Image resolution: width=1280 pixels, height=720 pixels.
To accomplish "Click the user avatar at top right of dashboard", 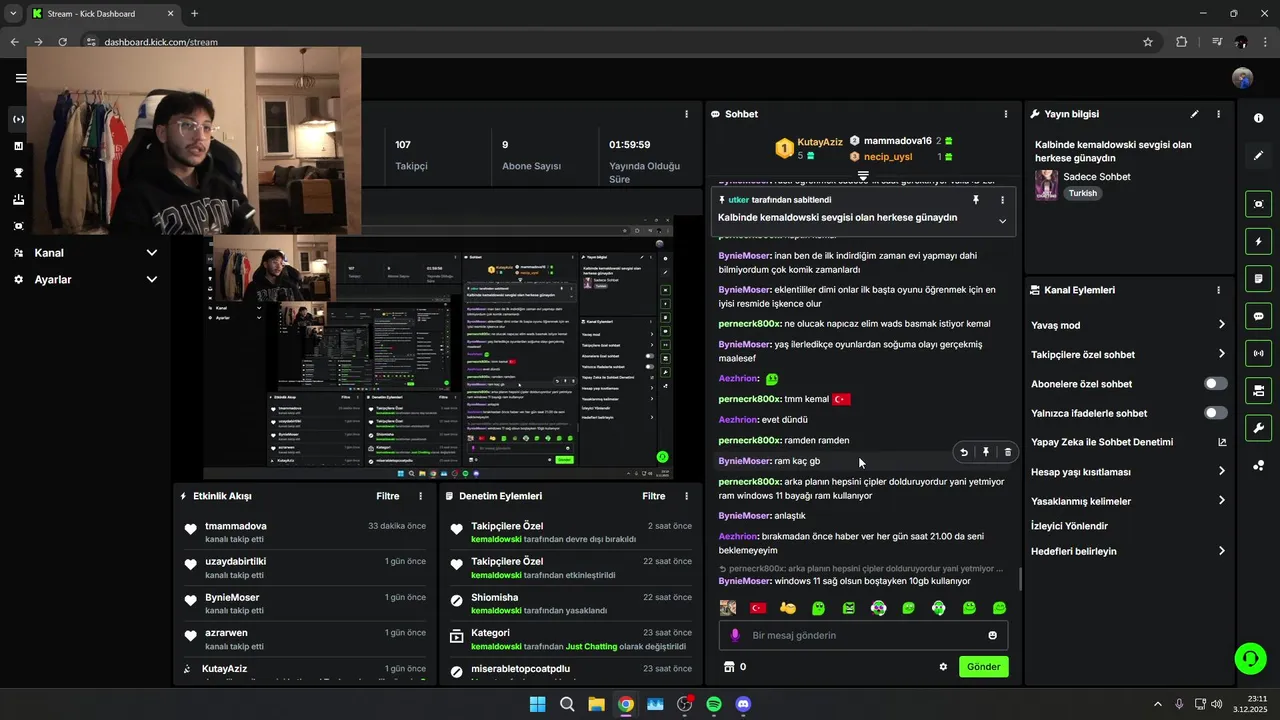I will (x=1242, y=78).
